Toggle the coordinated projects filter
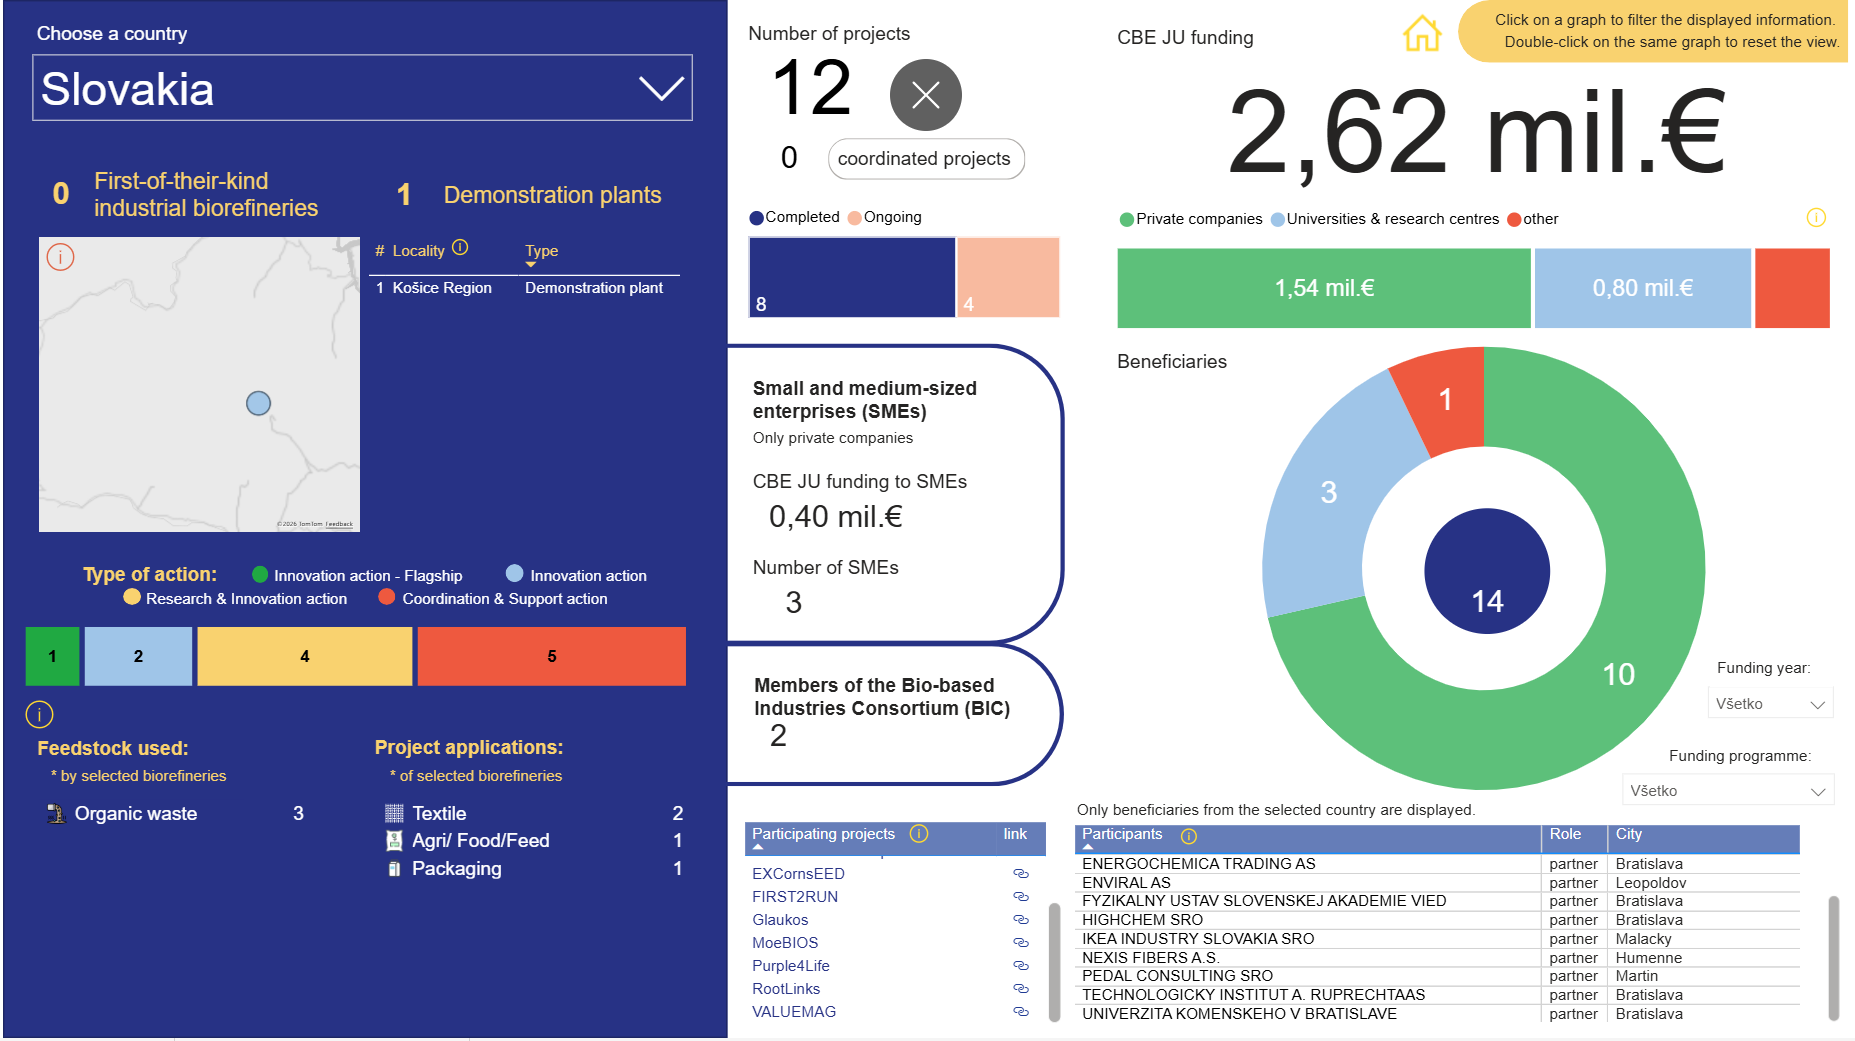The width and height of the screenshot is (1855, 1041). (x=925, y=159)
